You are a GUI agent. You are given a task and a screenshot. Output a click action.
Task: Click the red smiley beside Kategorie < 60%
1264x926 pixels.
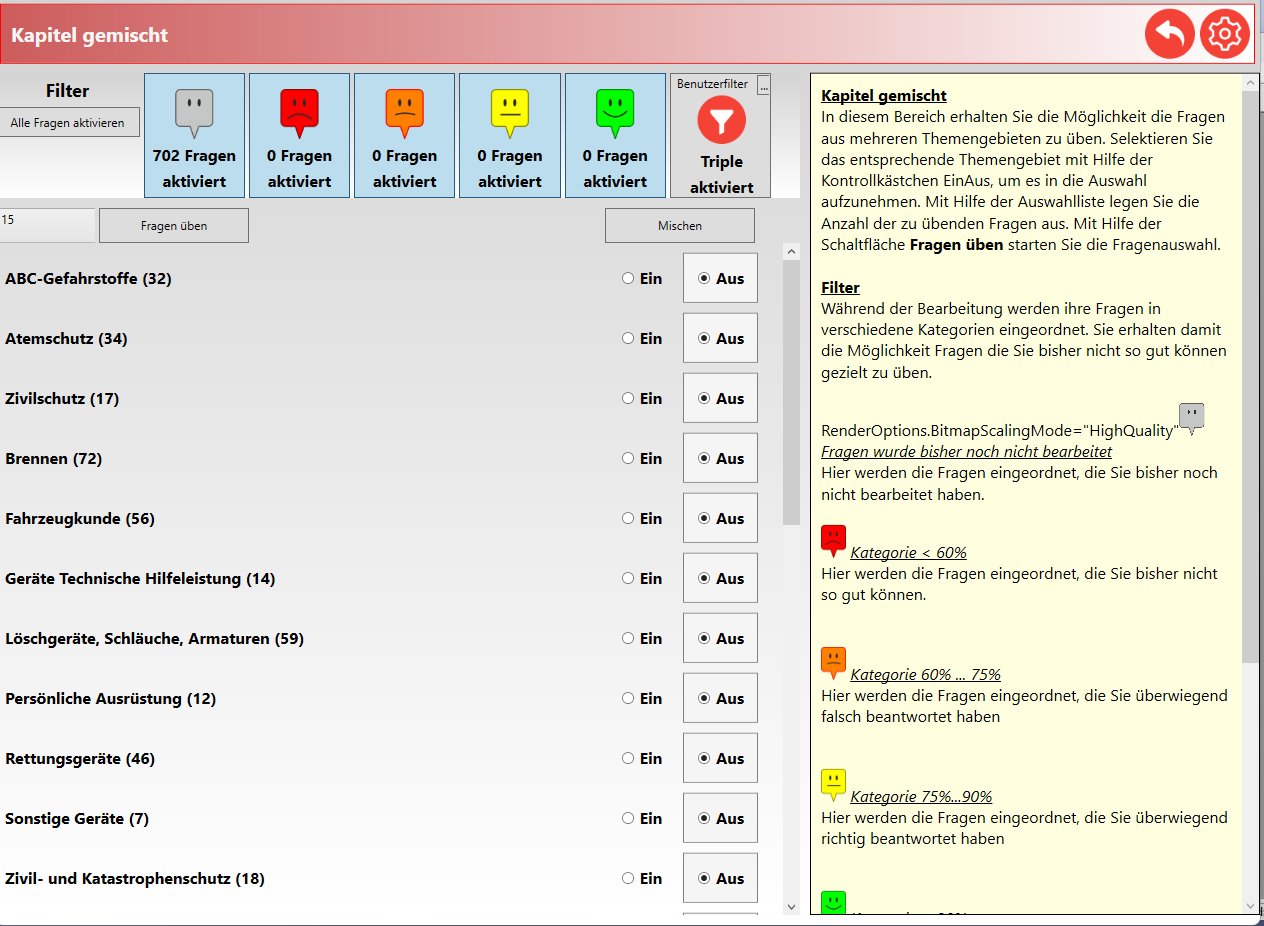(x=833, y=540)
